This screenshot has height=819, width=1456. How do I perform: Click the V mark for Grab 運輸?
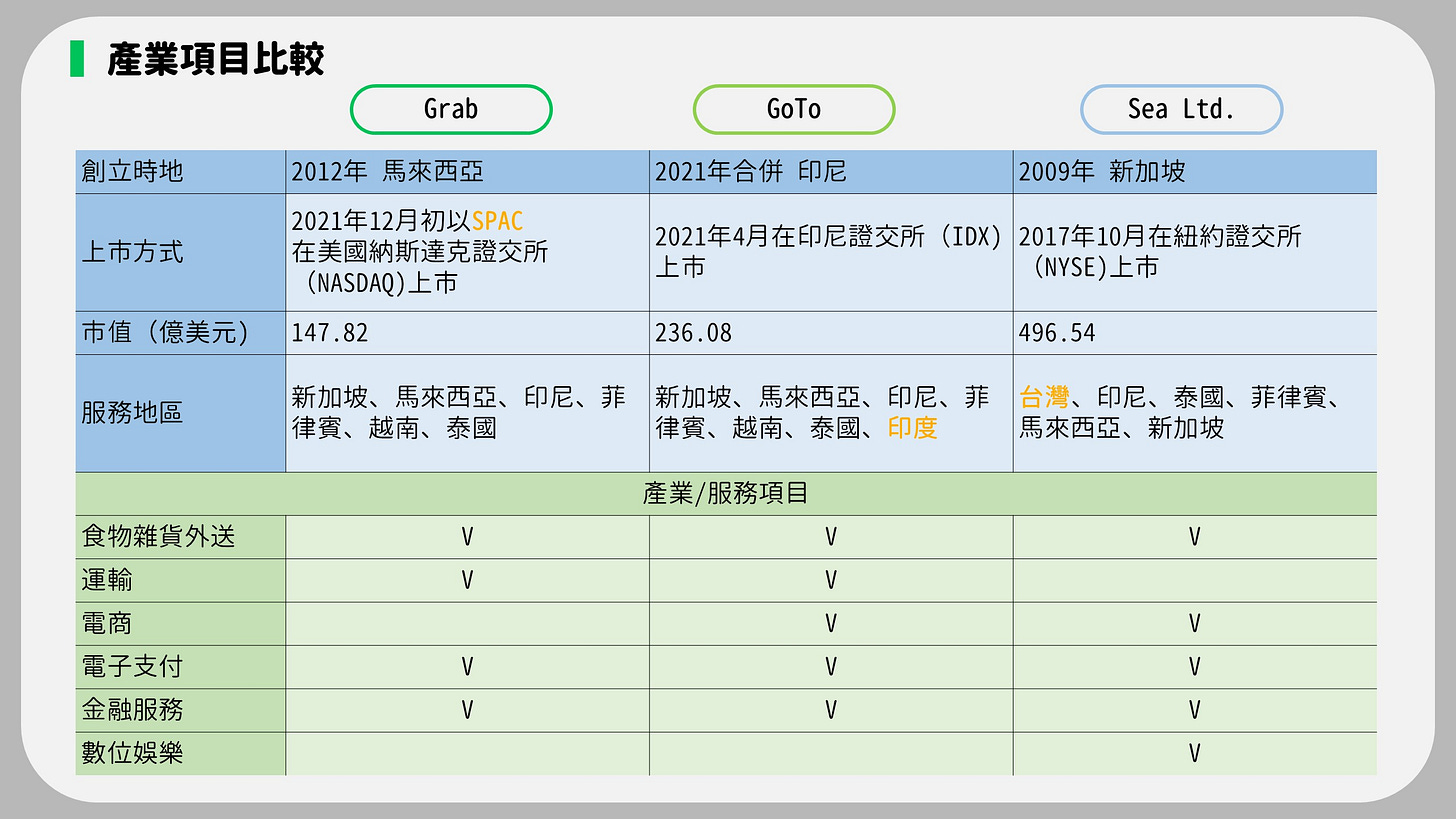click(467, 581)
